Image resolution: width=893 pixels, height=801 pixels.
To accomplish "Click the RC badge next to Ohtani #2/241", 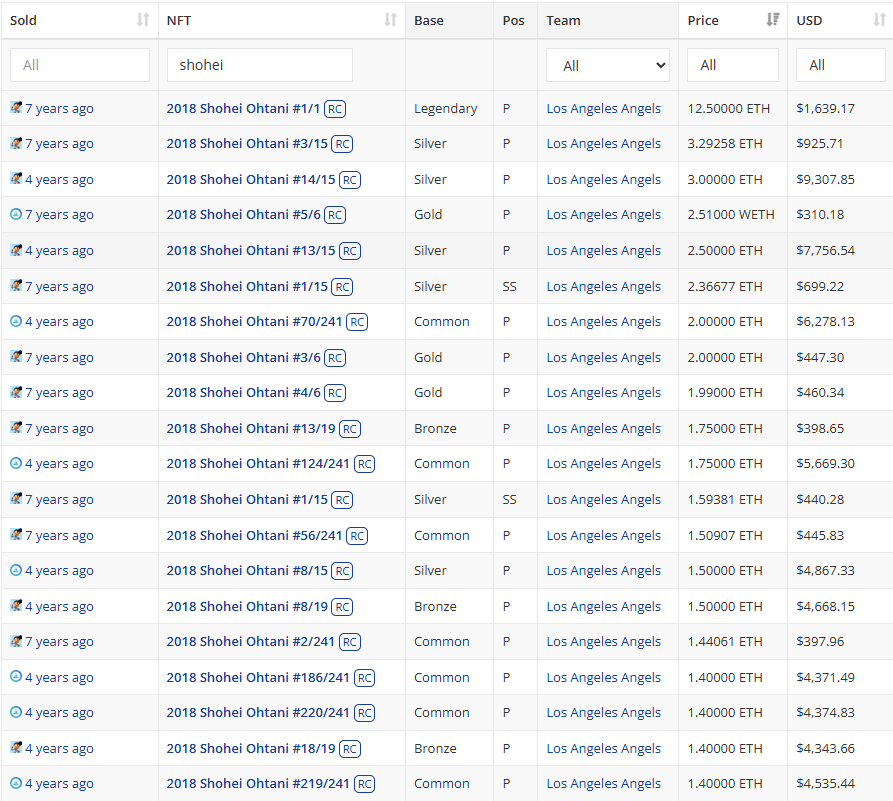I will pyautogui.click(x=350, y=642).
